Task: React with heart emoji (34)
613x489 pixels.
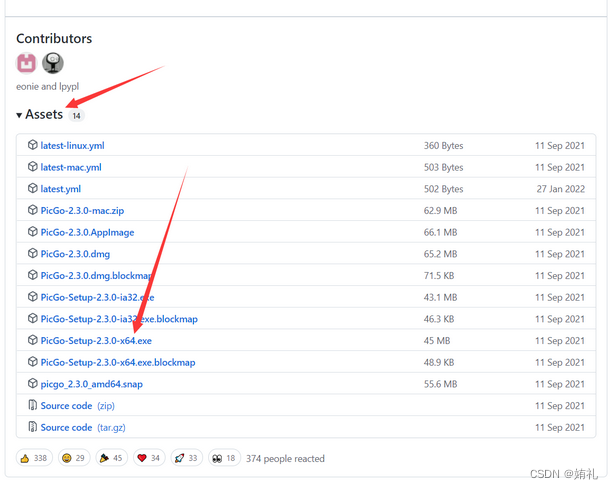Action: coord(149,458)
